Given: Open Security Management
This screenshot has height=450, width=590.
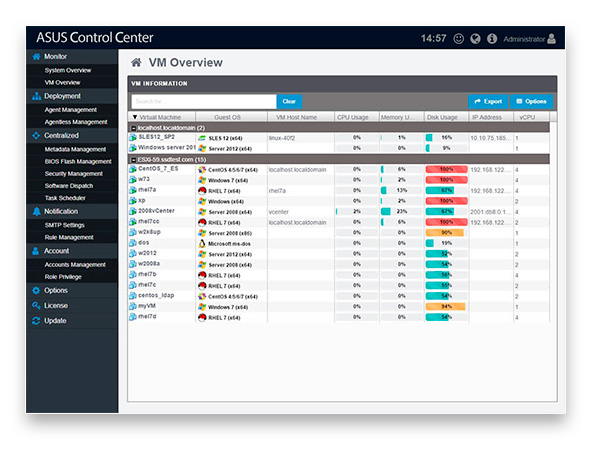Looking at the screenshot, I should point(73,173).
